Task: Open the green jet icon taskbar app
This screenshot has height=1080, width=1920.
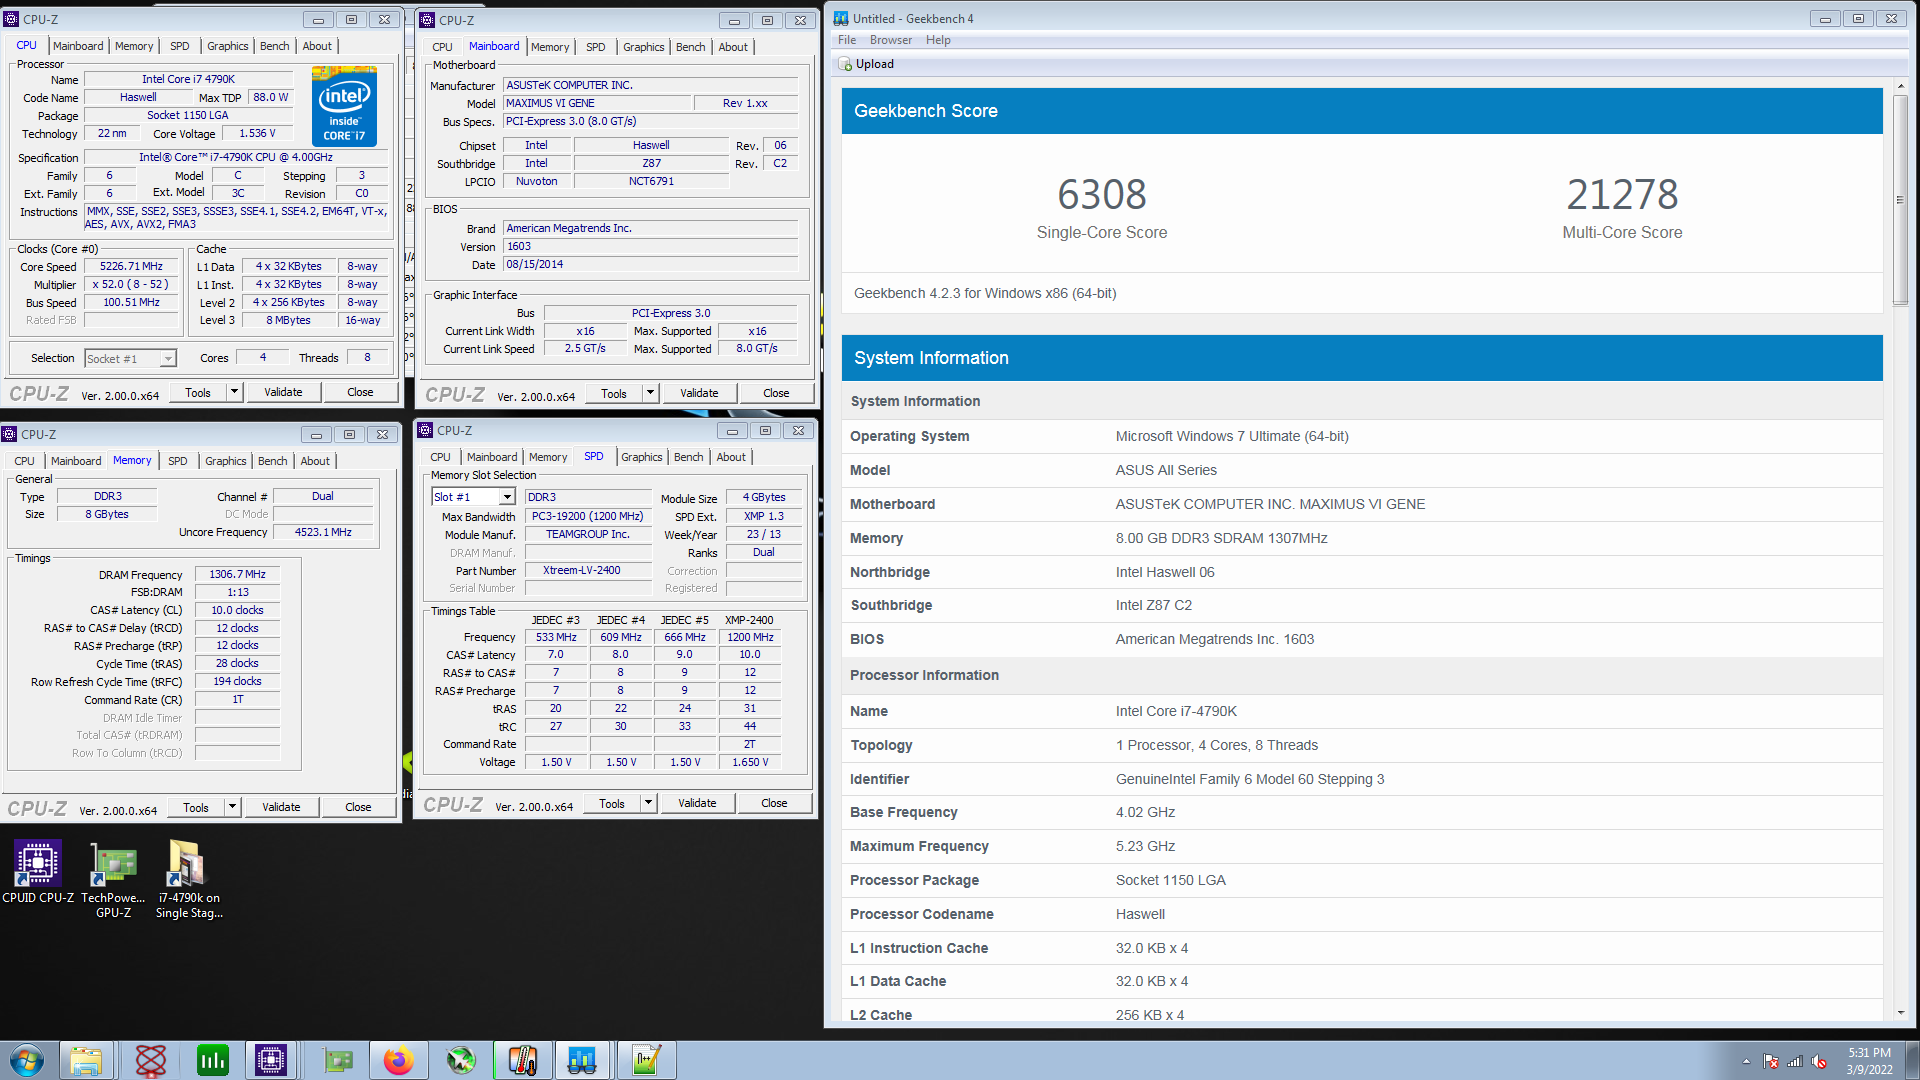Action: [460, 1060]
